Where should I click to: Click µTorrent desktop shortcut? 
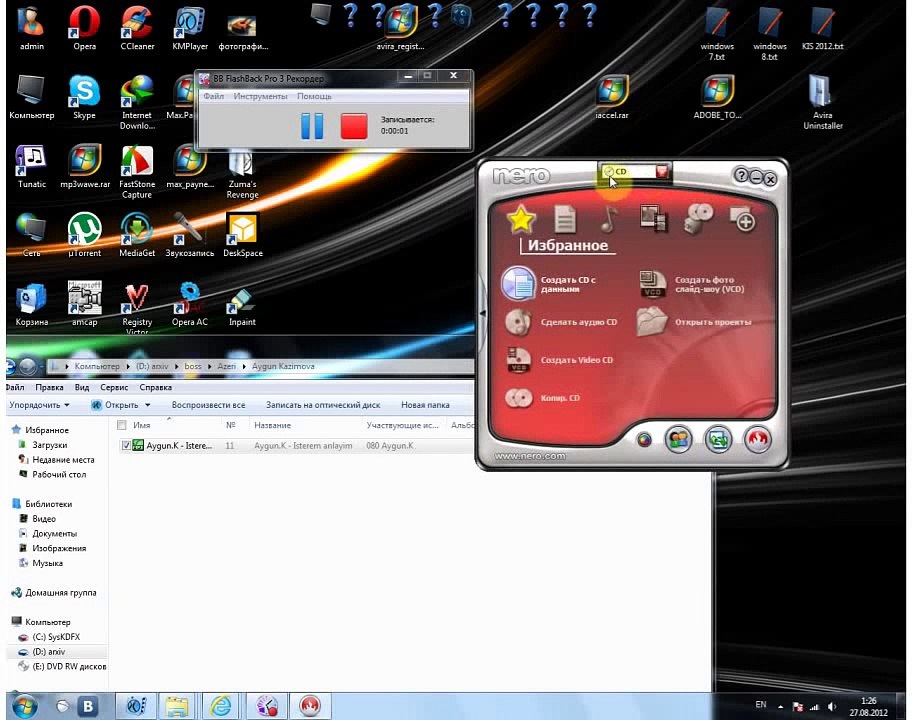(84, 235)
